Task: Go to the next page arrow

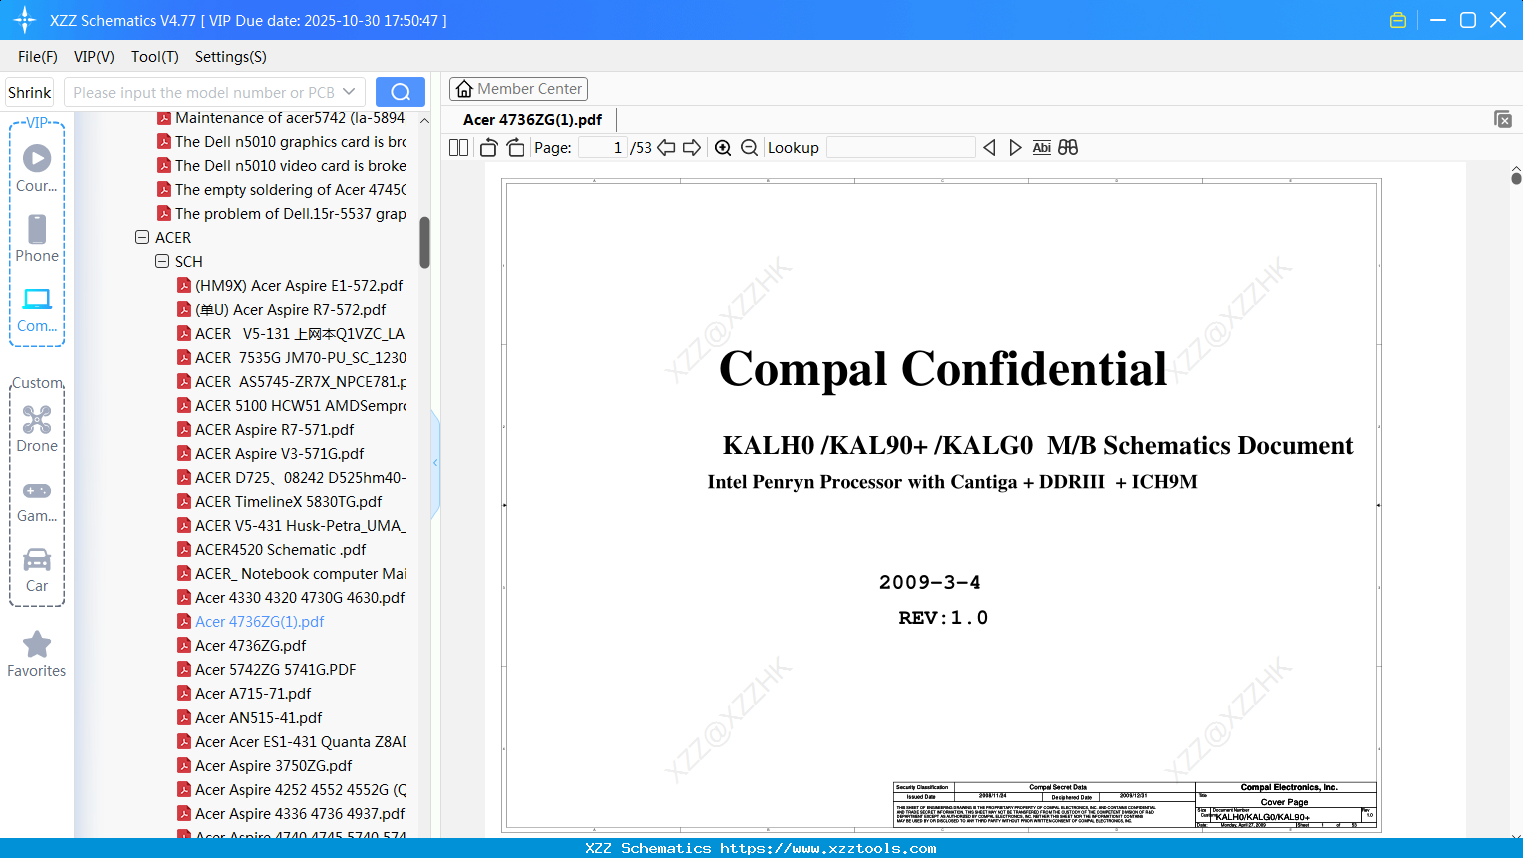Action: tap(692, 148)
